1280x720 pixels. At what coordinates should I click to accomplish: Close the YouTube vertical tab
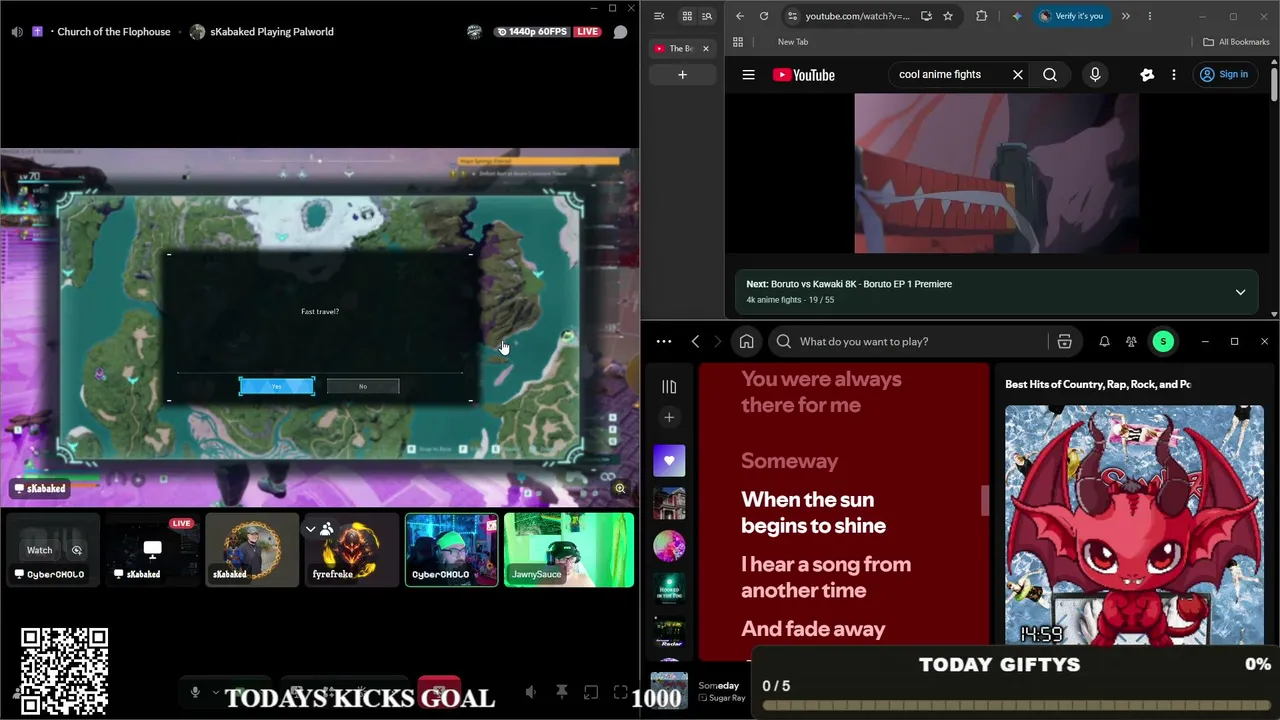[705, 49]
